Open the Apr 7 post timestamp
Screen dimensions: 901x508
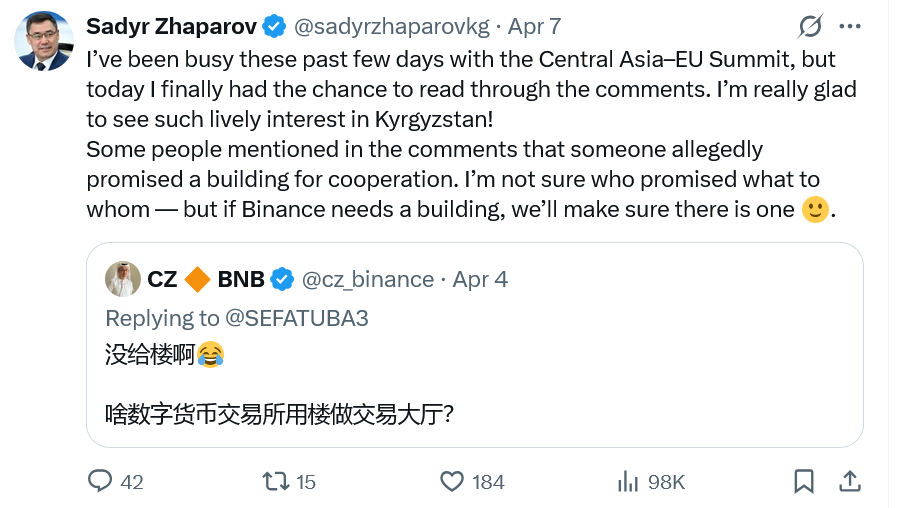tap(534, 25)
